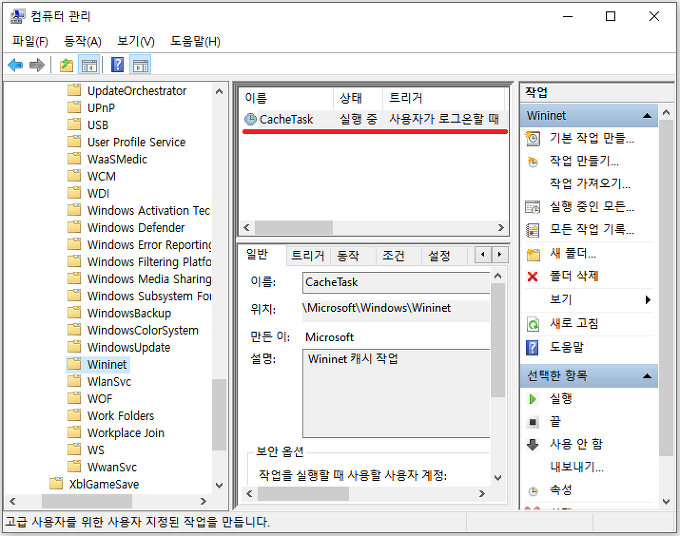Image resolution: width=680 pixels, height=536 pixels.
Task: Open the 보기(V) menu
Action: click(136, 41)
